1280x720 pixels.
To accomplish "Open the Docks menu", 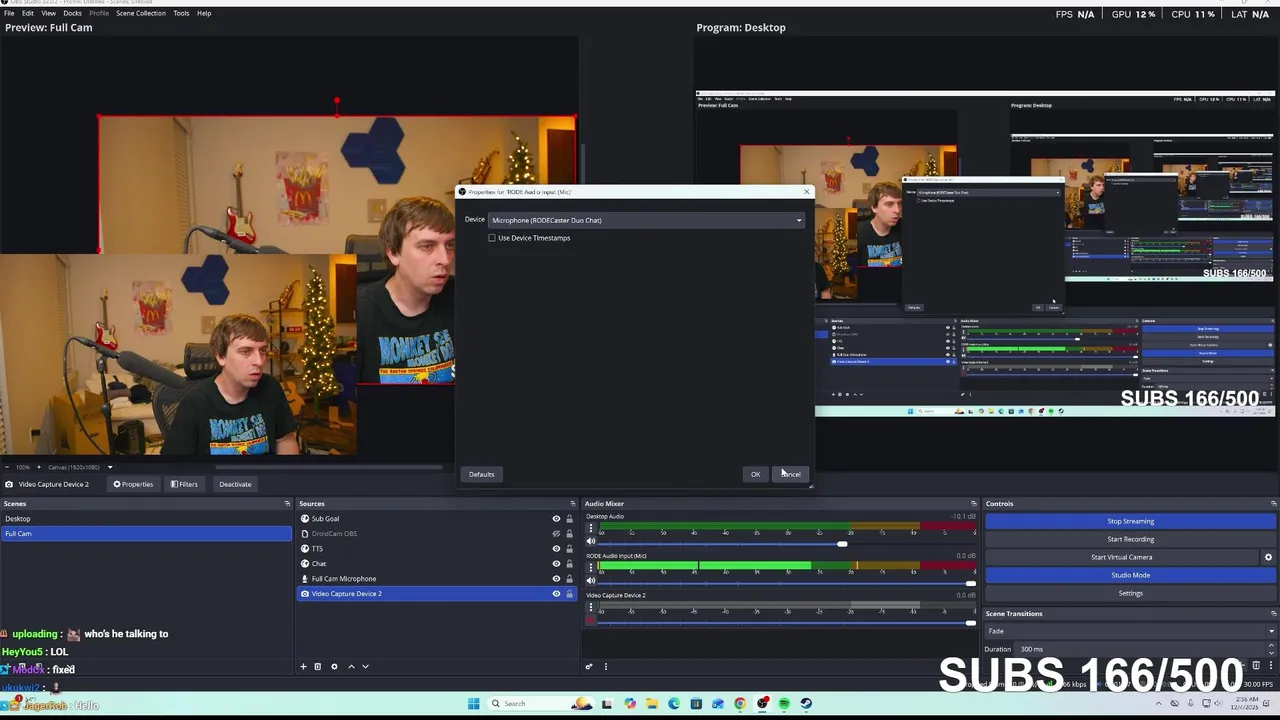I will 72,13.
